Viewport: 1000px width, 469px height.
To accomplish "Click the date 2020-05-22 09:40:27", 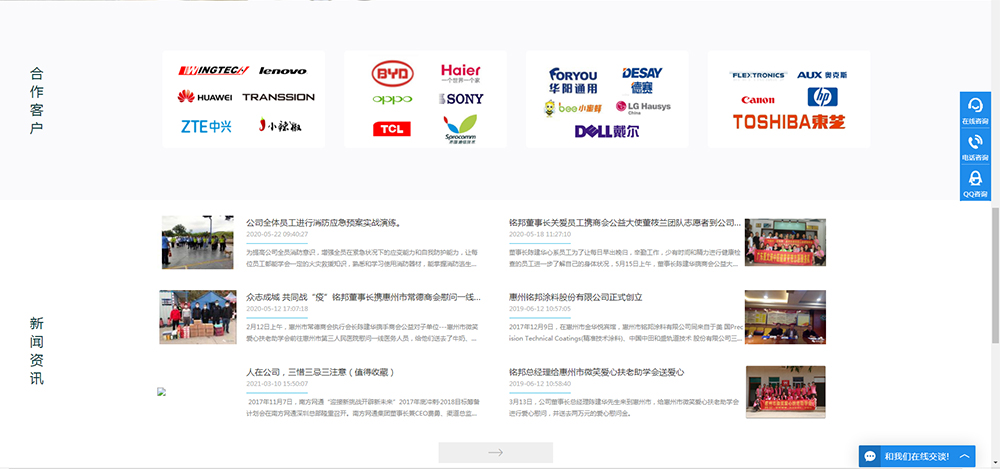I will (x=277, y=235).
